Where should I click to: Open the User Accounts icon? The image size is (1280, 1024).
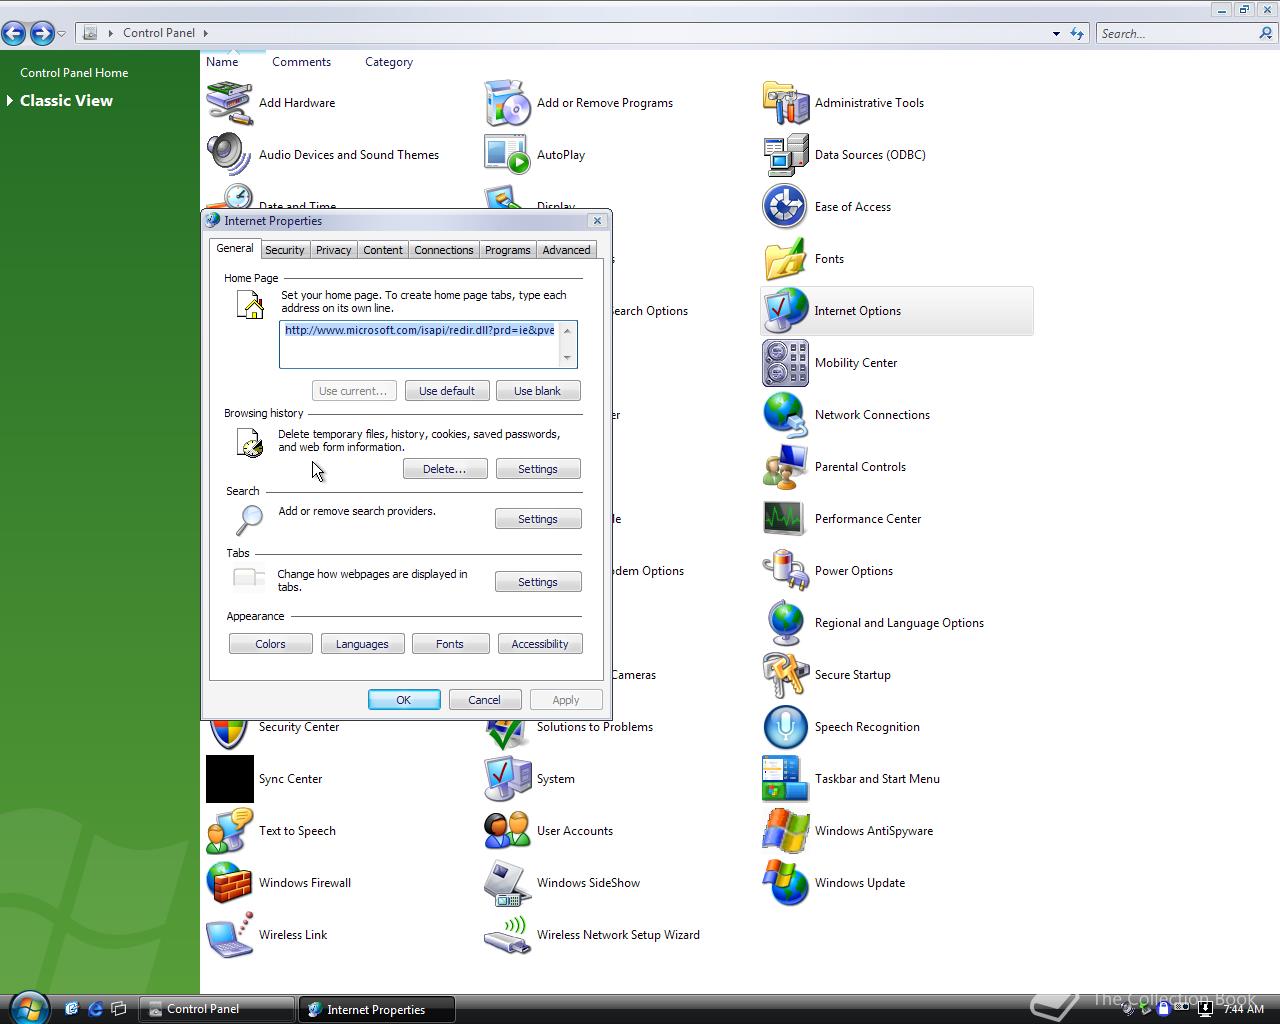tap(507, 831)
